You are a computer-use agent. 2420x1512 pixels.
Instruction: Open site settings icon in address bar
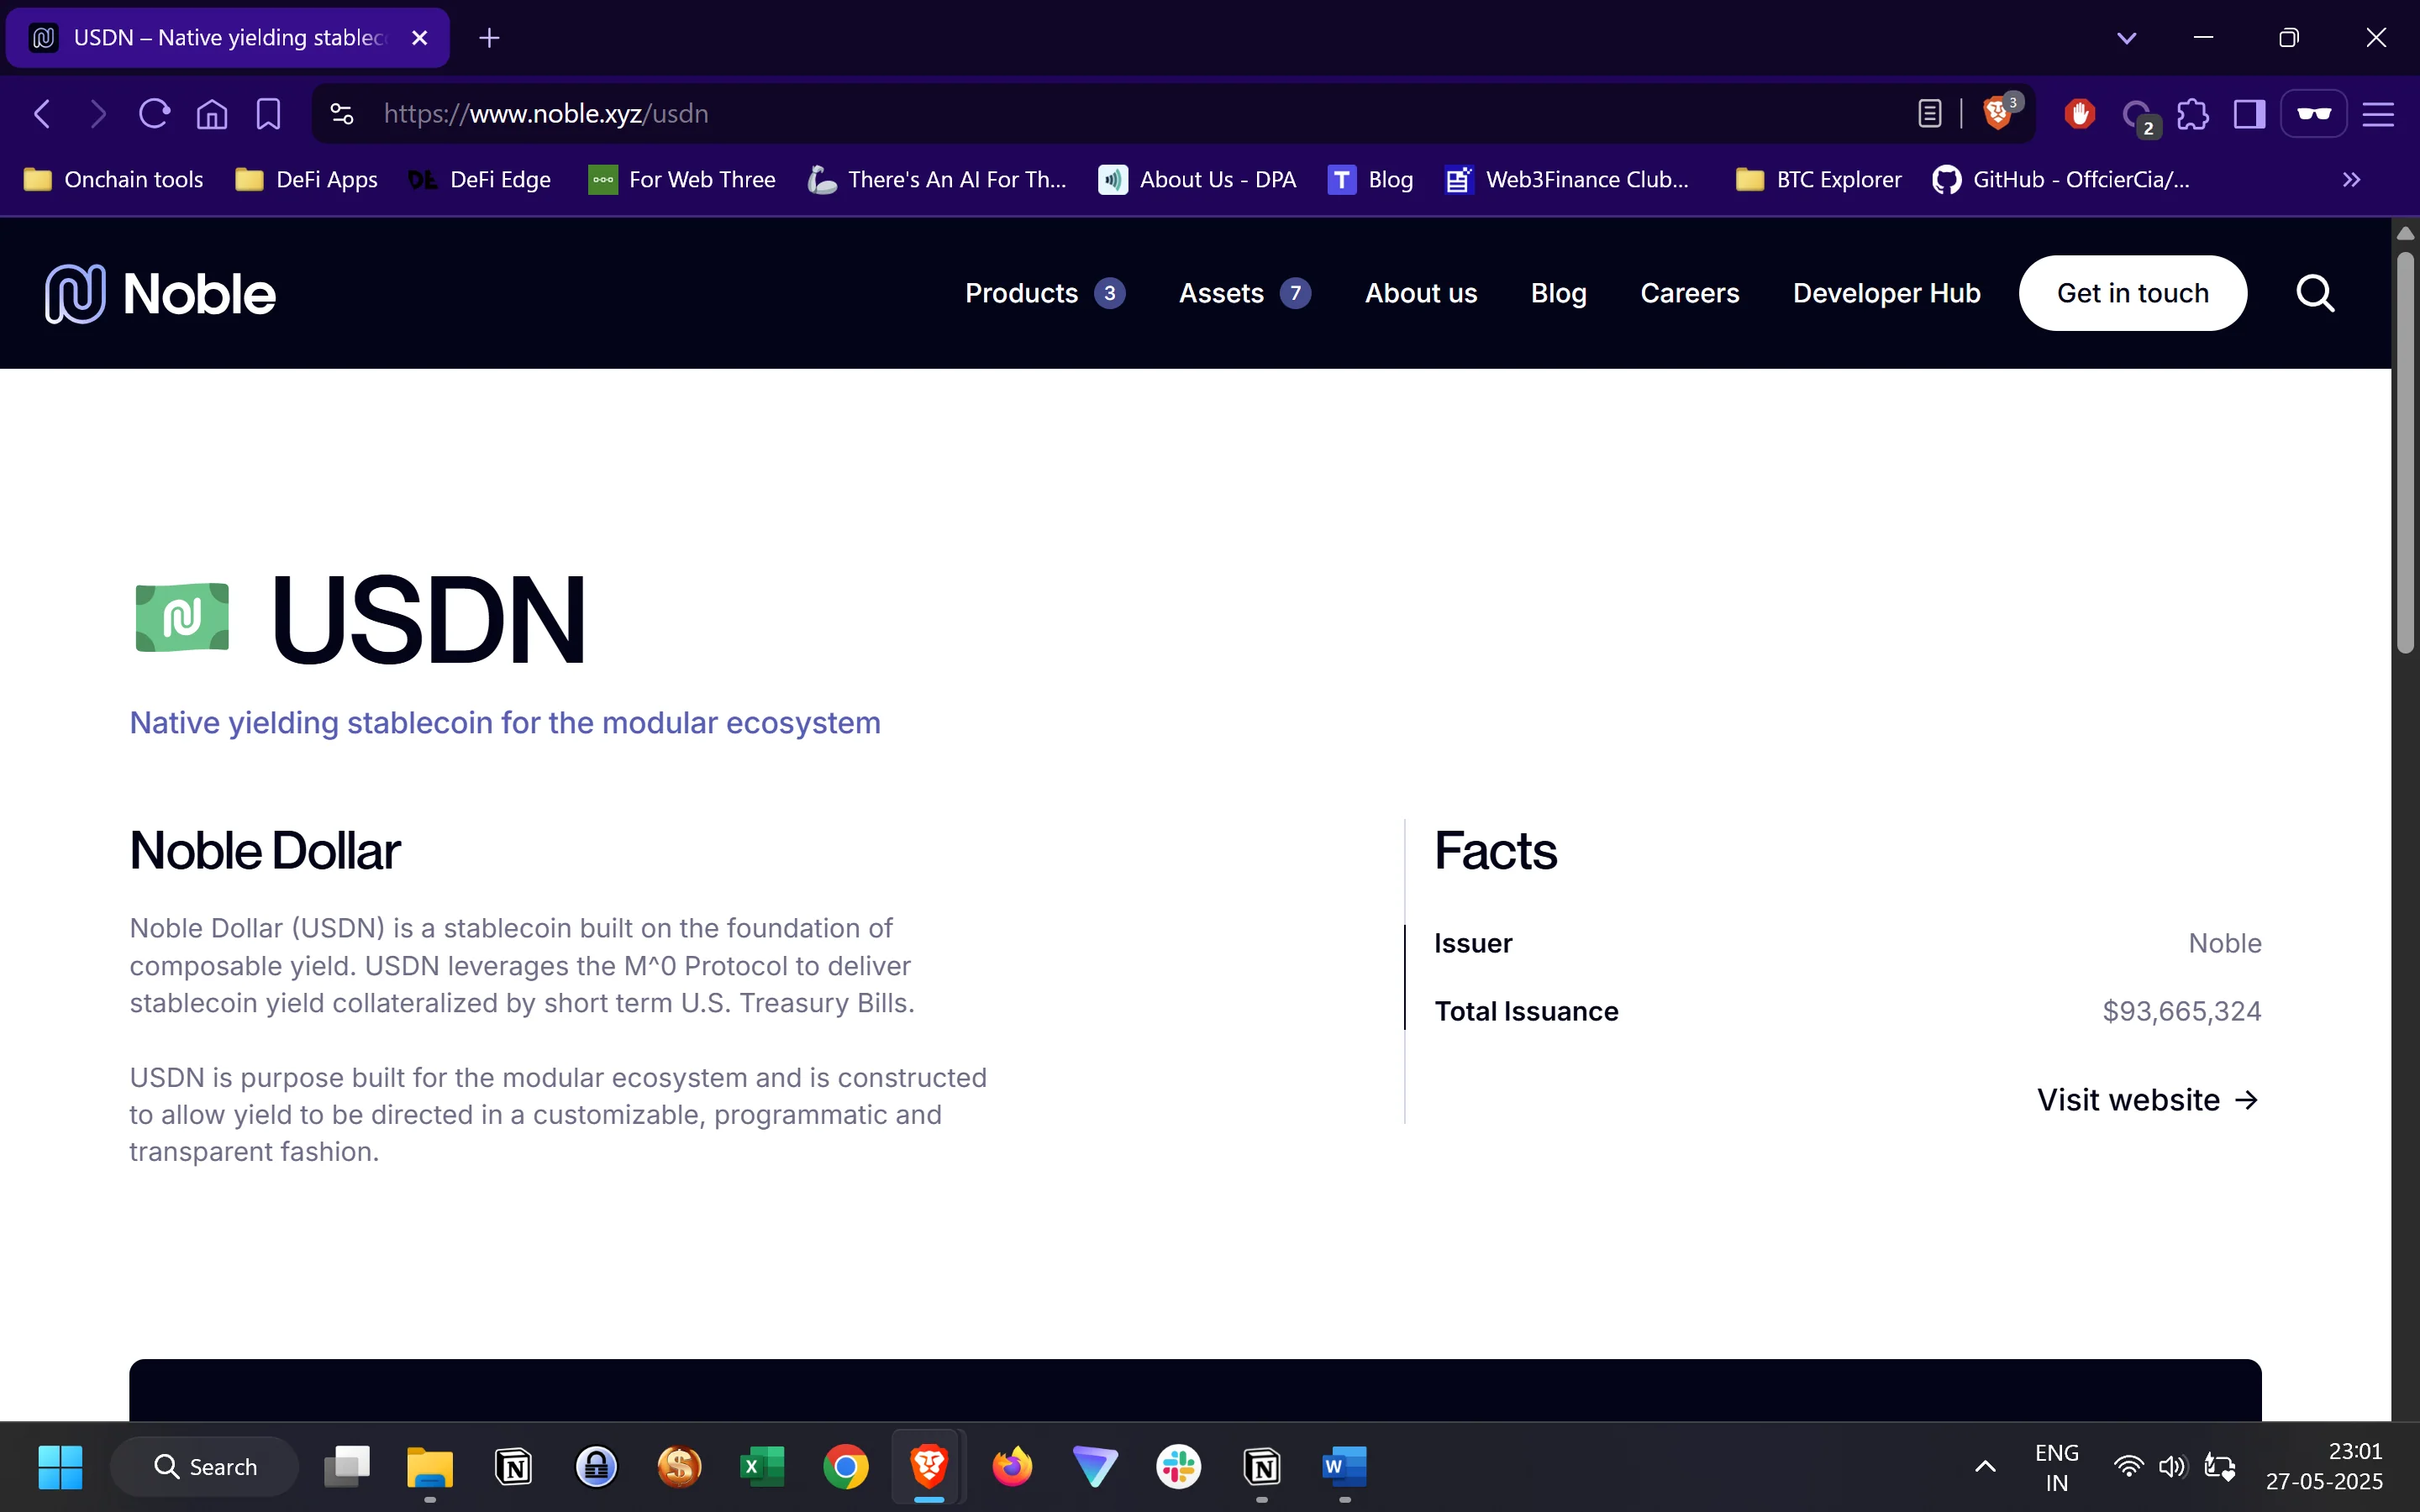coord(342,114)
